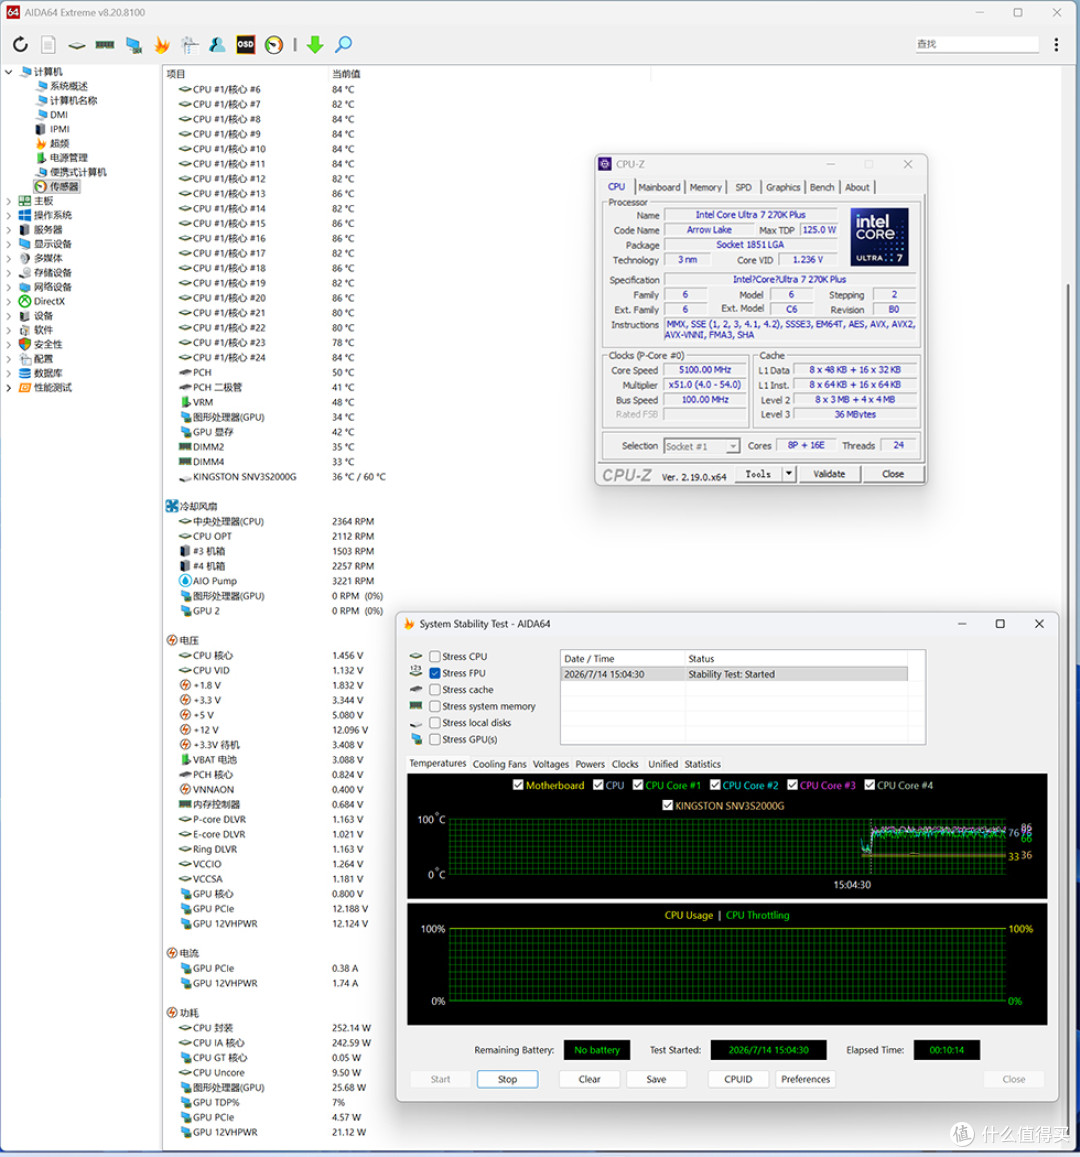Click the Save button in Stability Test

click(x=657, y=1079)
